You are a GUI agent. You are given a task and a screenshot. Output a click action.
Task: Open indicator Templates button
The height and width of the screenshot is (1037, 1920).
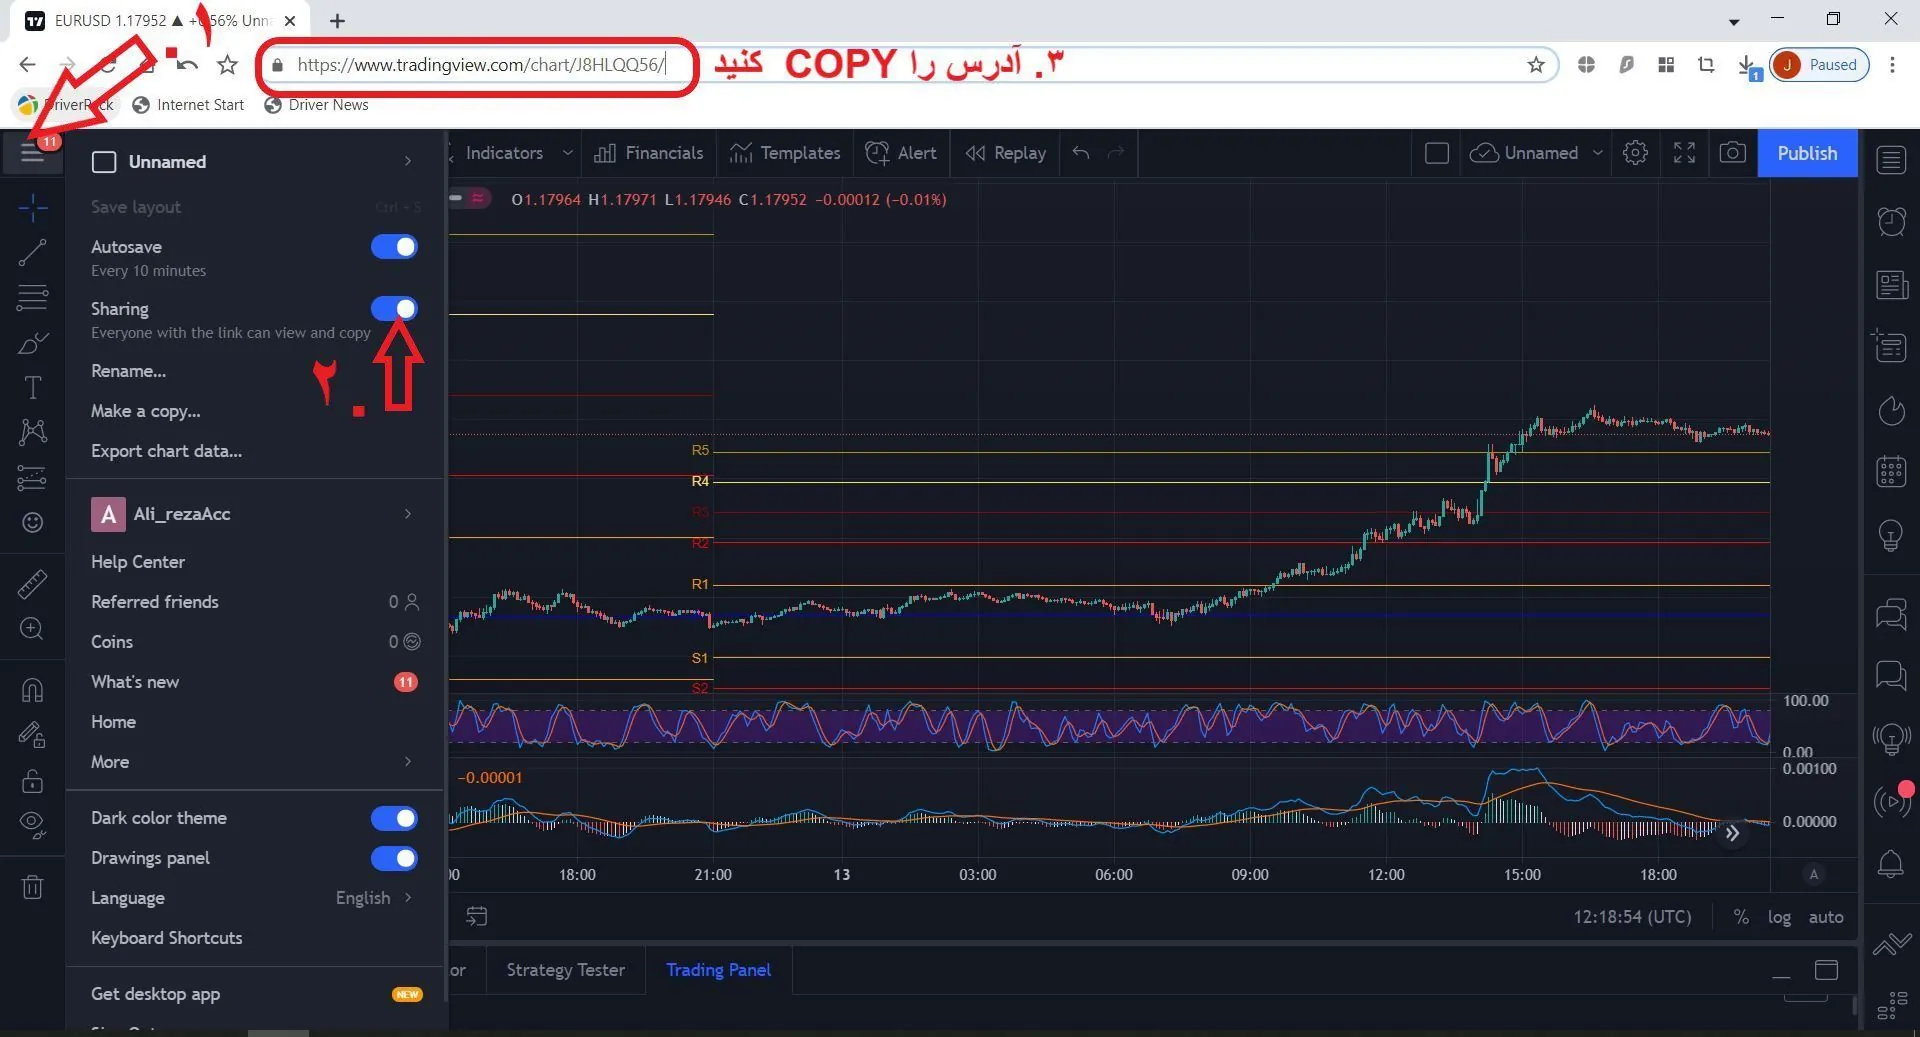(785, 153)
